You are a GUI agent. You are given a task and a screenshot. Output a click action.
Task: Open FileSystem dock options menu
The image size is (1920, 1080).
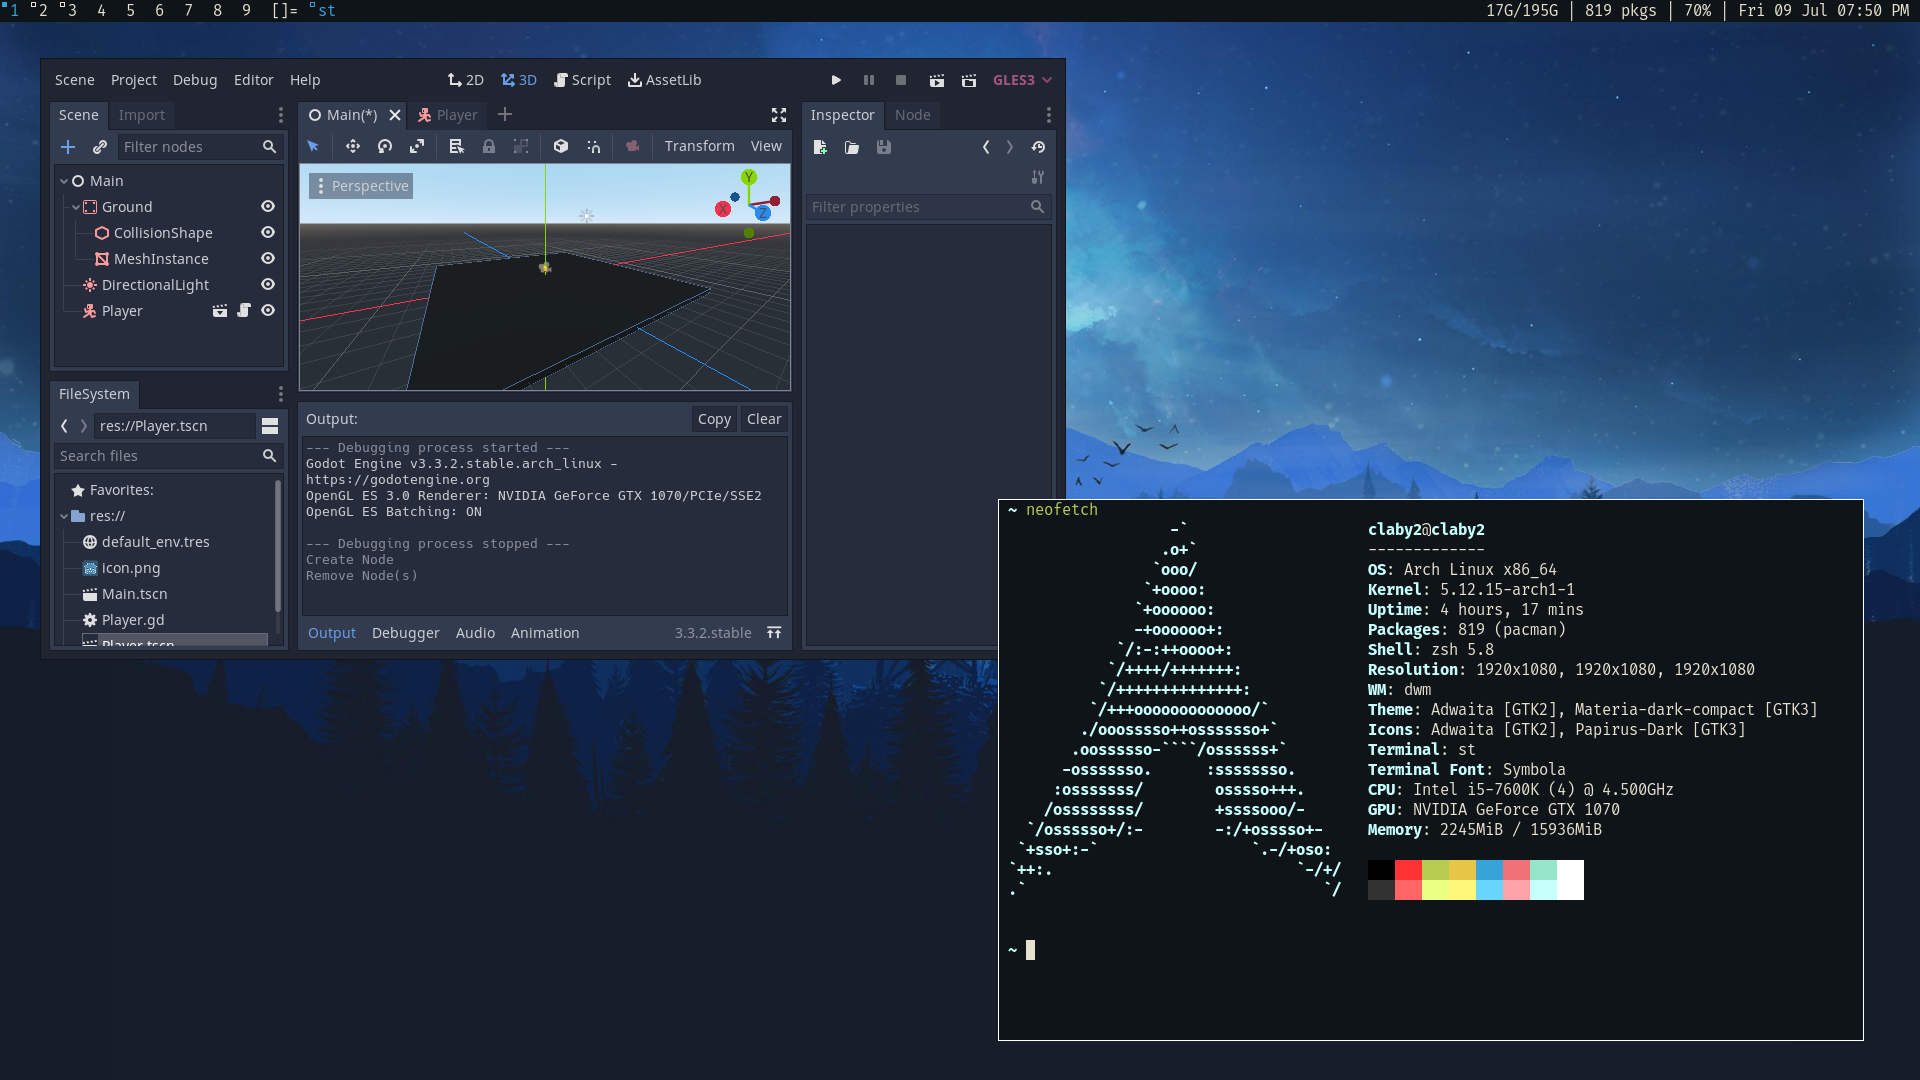tap(281, 394)
